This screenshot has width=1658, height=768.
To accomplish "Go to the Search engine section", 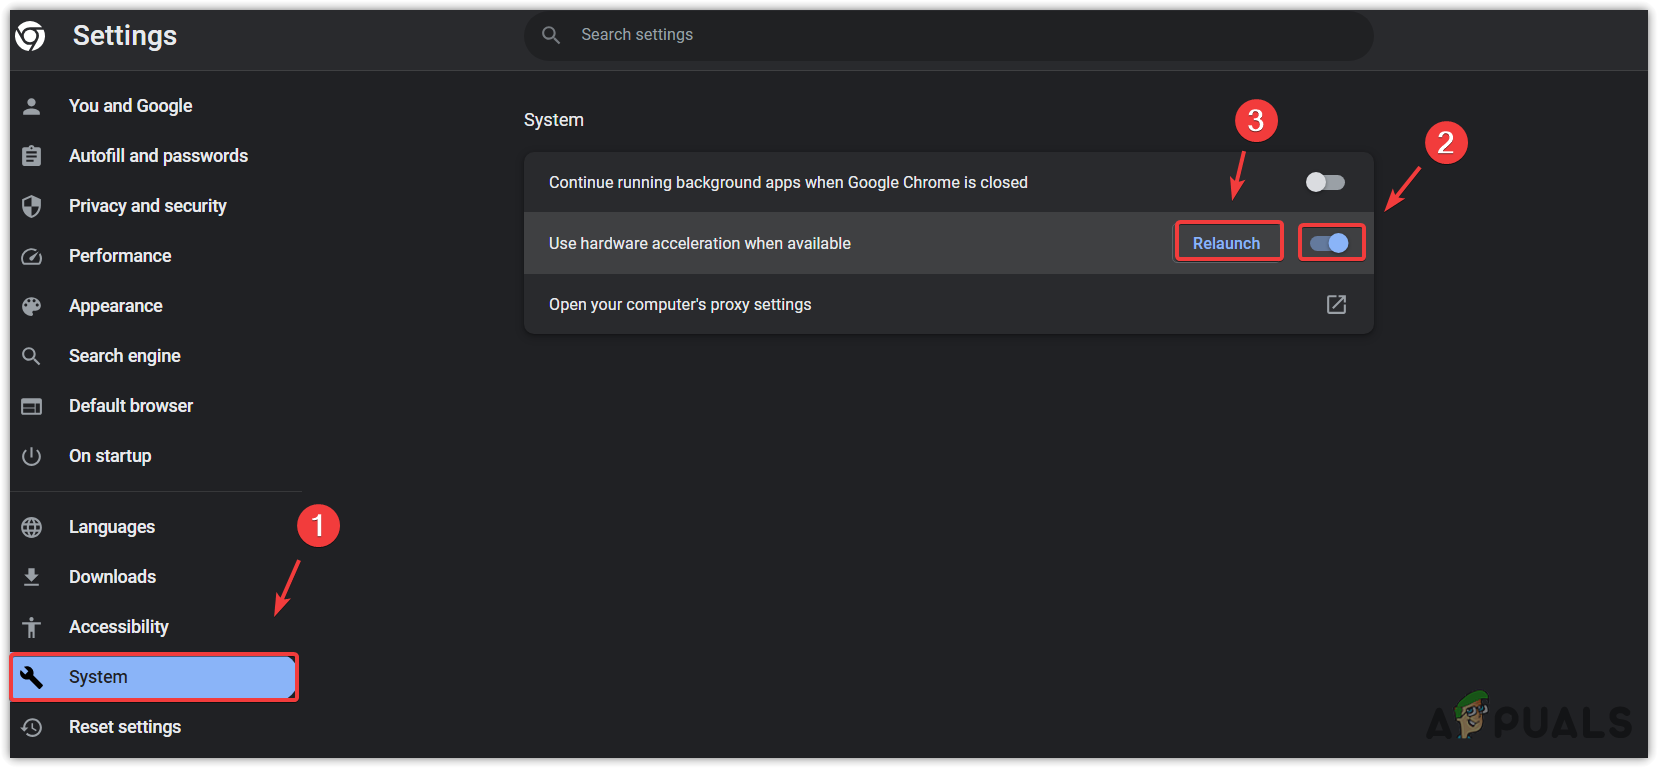I will click(125, 356).
